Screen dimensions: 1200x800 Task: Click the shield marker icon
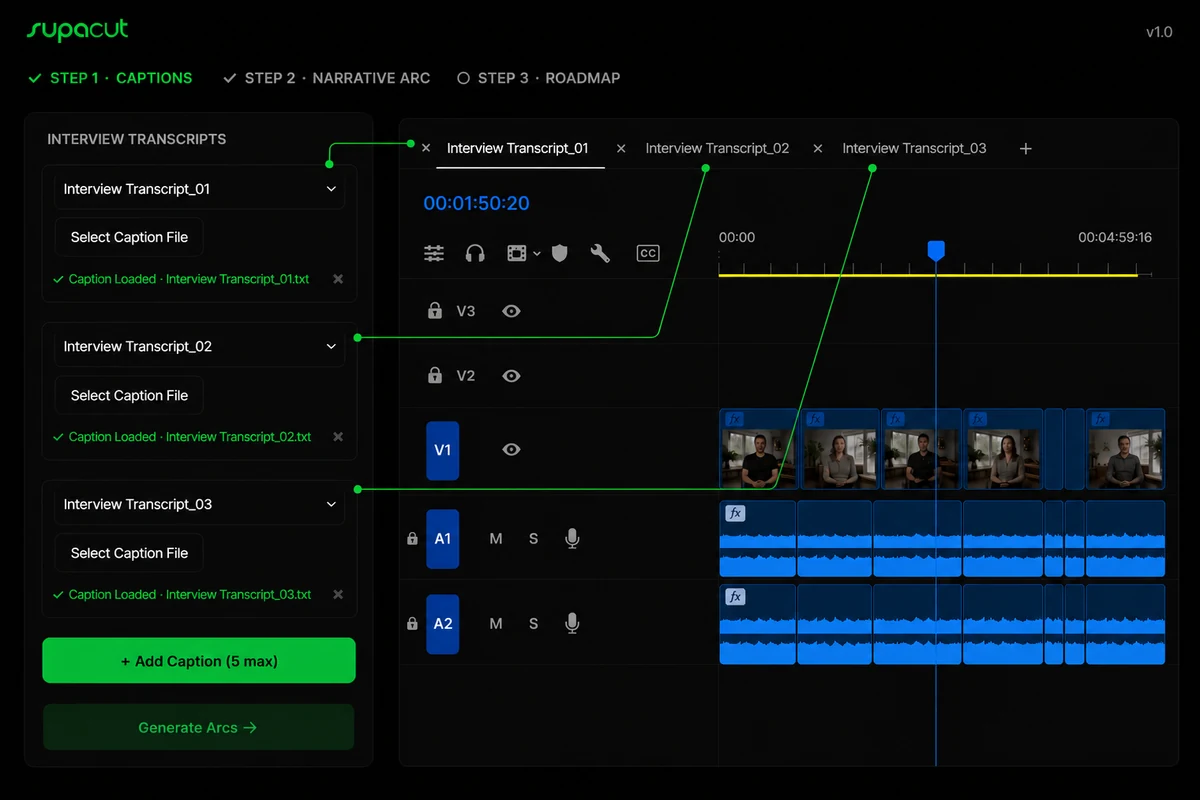tap(560, 253)
